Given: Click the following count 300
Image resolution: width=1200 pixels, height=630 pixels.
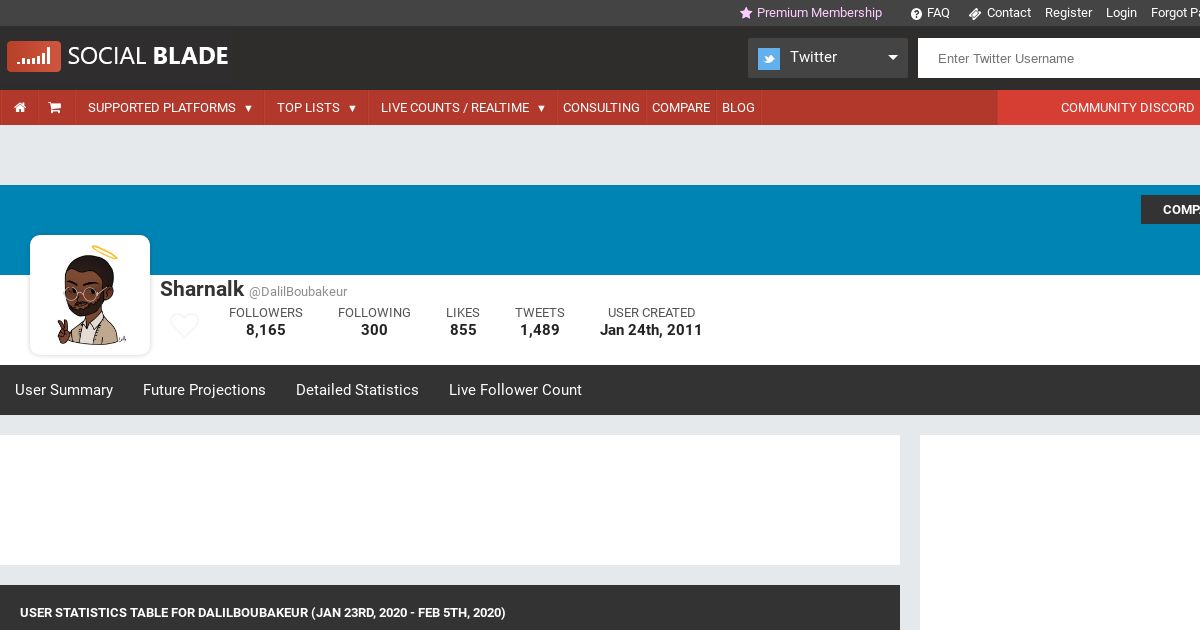Looking at the screenshot, I should point(374,330).
